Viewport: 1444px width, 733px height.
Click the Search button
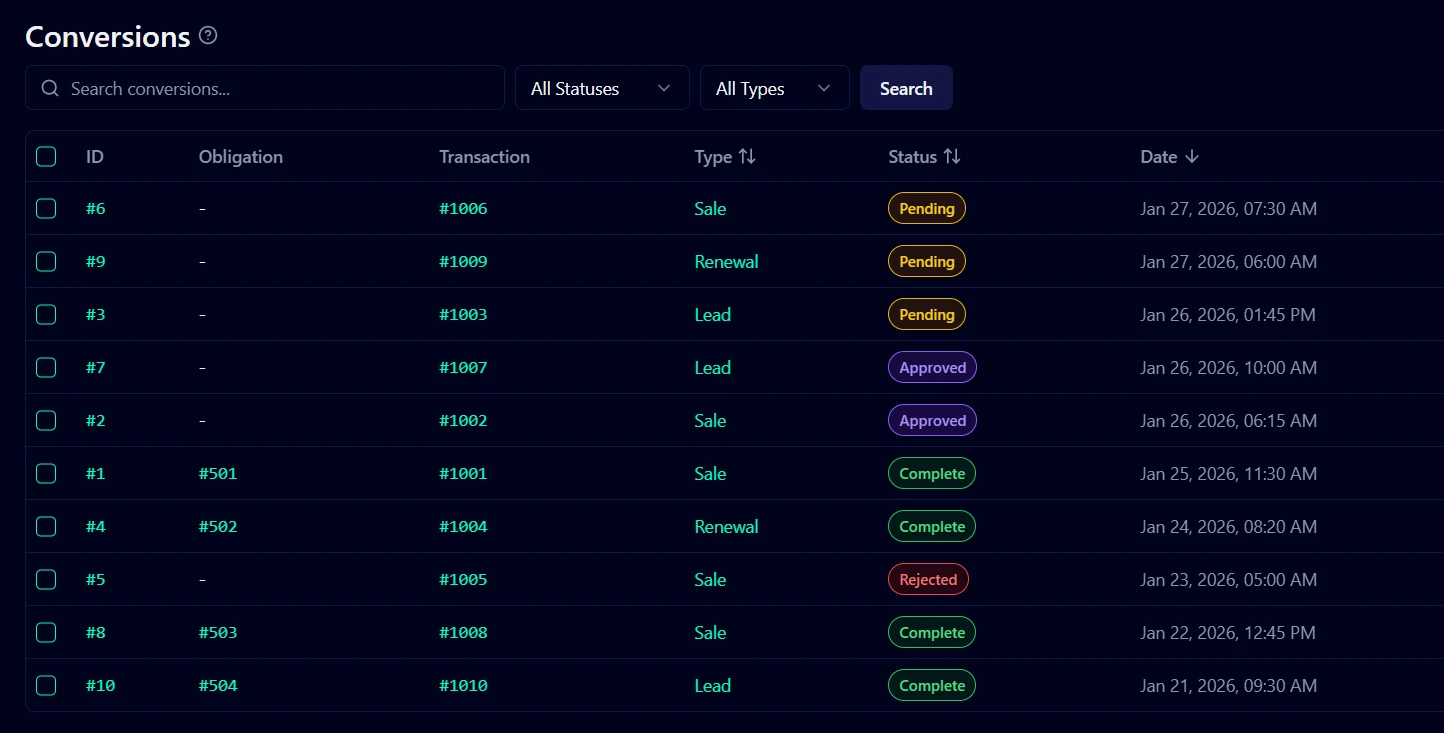click(906, 88)
